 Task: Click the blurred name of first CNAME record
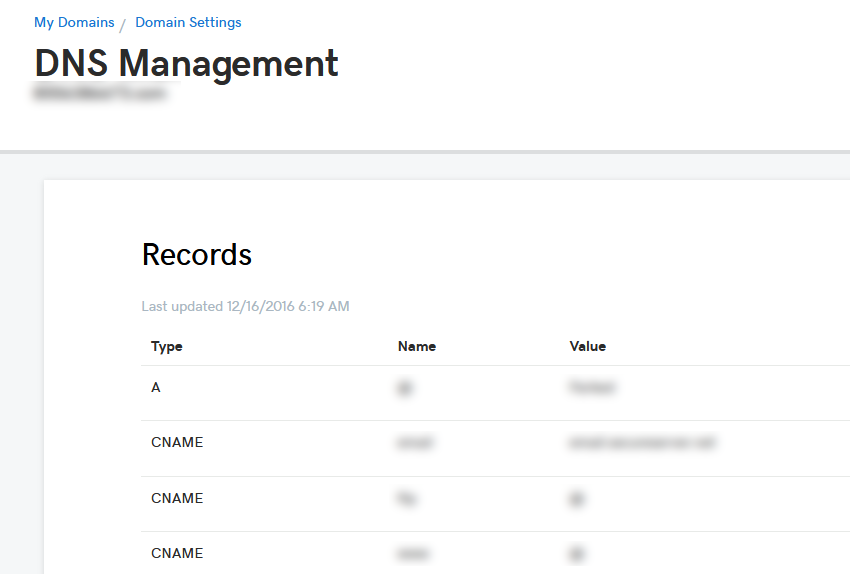pos(415,443)
